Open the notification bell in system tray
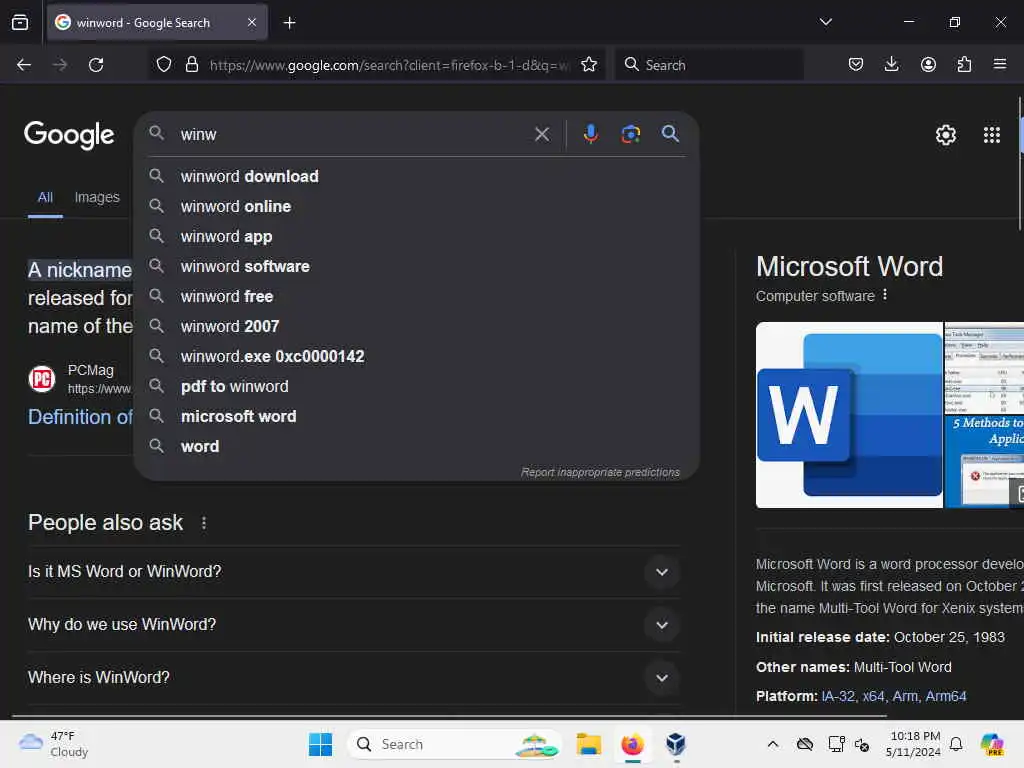This screenshot has width=1024, height=768. click(956, 744)
